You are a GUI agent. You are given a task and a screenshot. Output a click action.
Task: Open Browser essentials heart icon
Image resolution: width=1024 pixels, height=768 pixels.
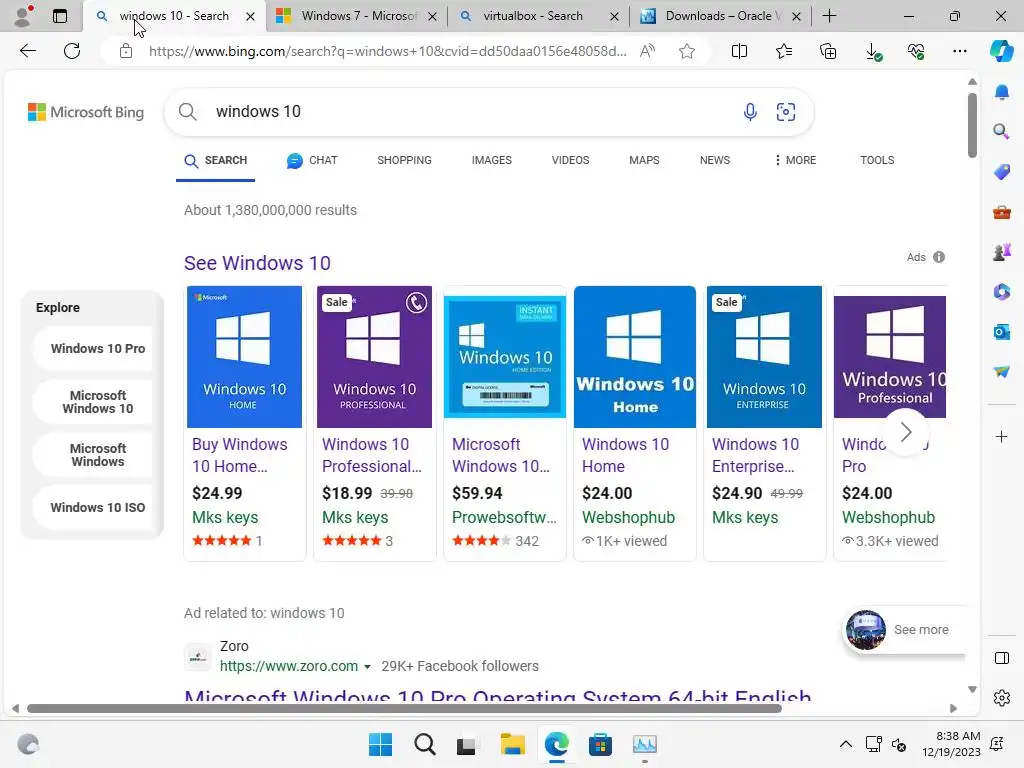pyautogui.click(x=916, y=51)
